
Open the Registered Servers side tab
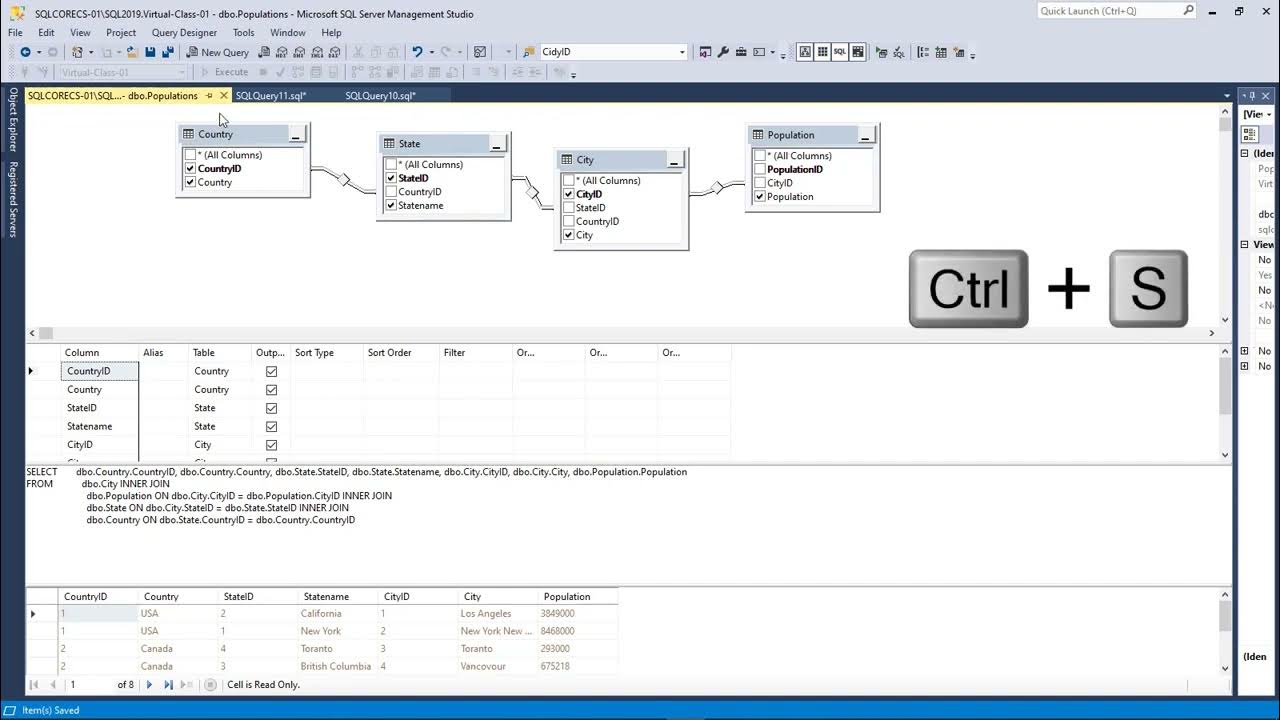[13, 199]
